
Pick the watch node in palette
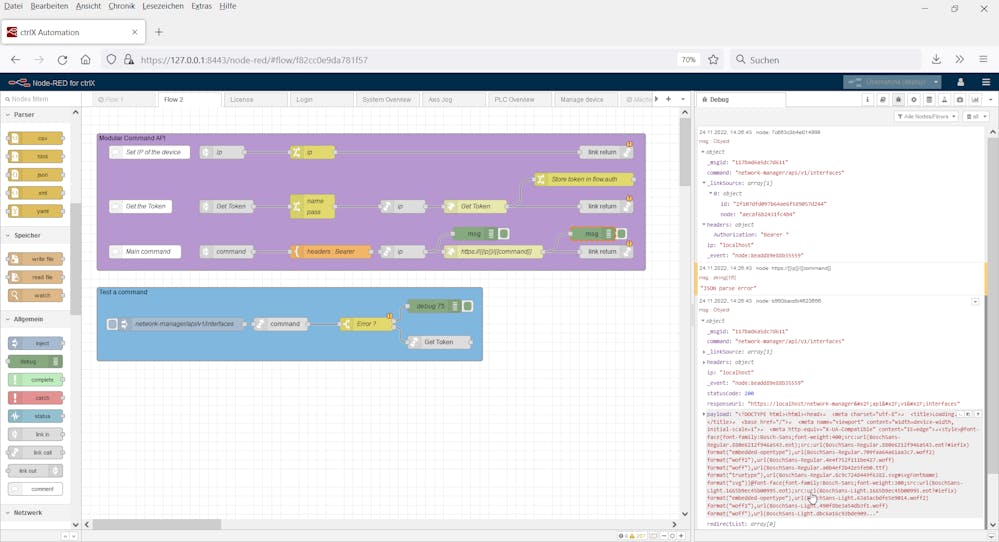click(36, 295)
